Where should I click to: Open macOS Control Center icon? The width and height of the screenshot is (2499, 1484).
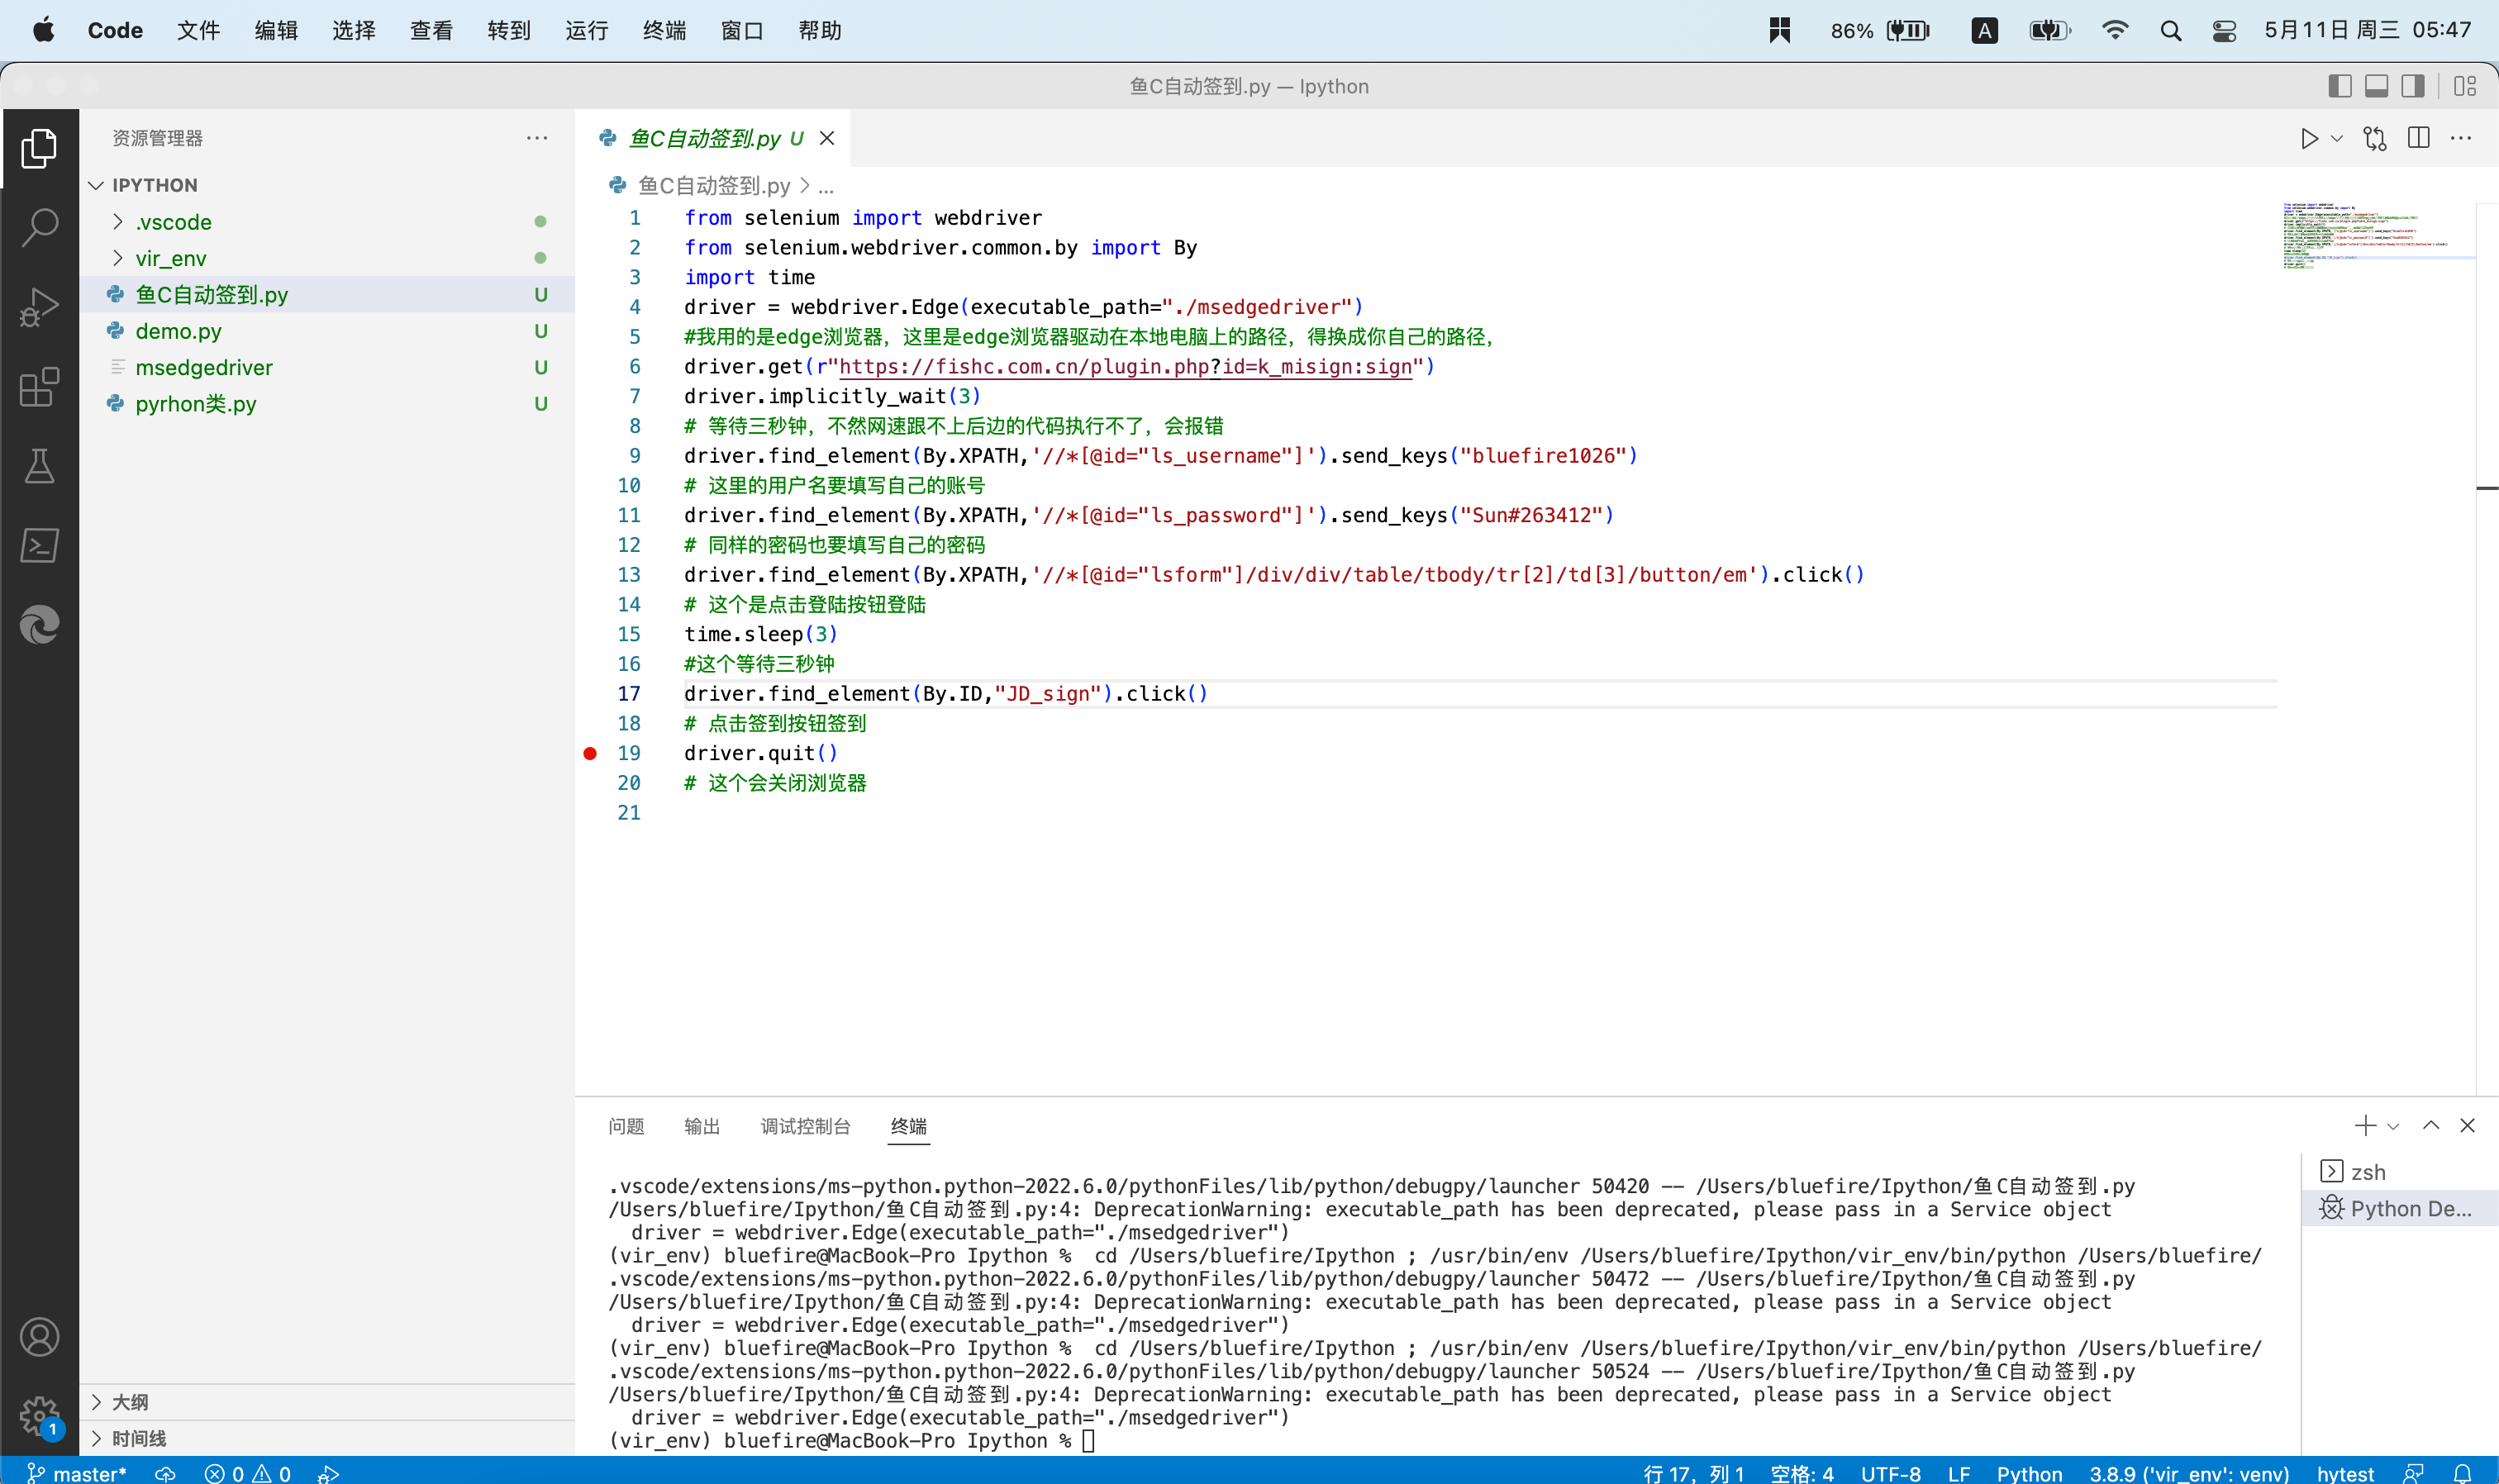click(2224, 31)
